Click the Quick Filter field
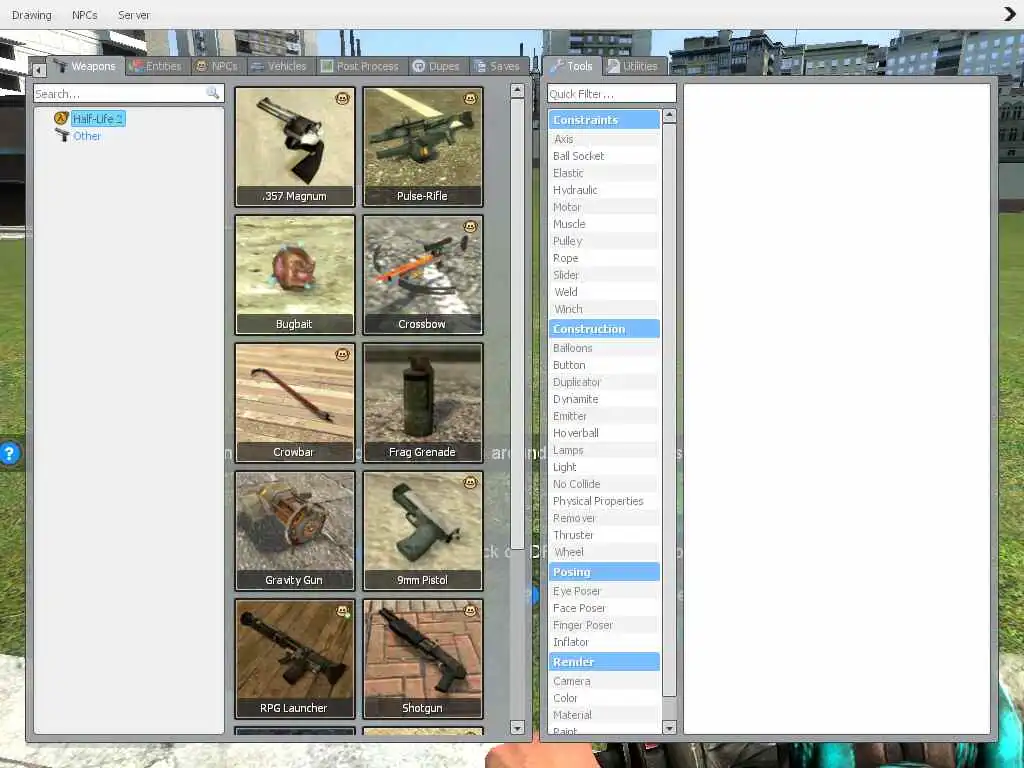 612,93
